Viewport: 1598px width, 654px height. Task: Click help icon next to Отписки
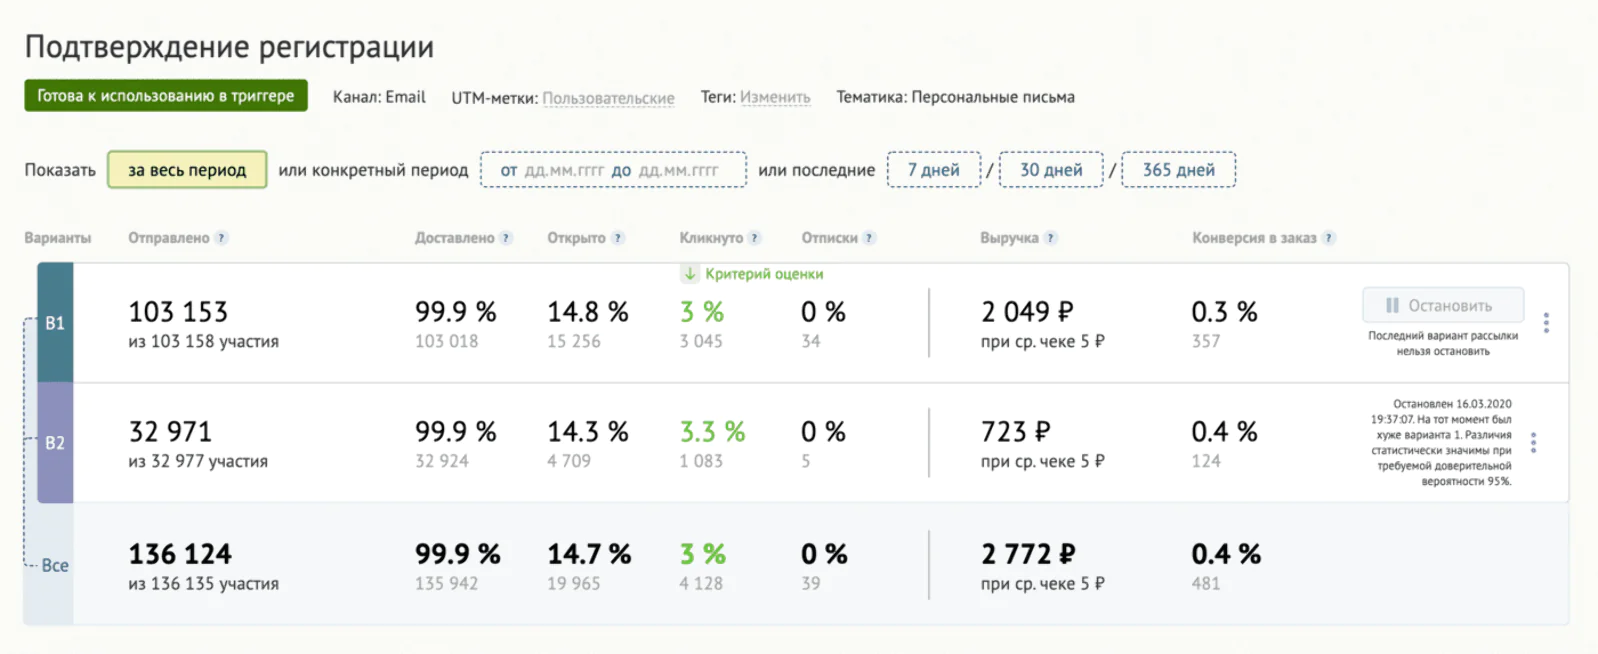click(x=870, y=238)
